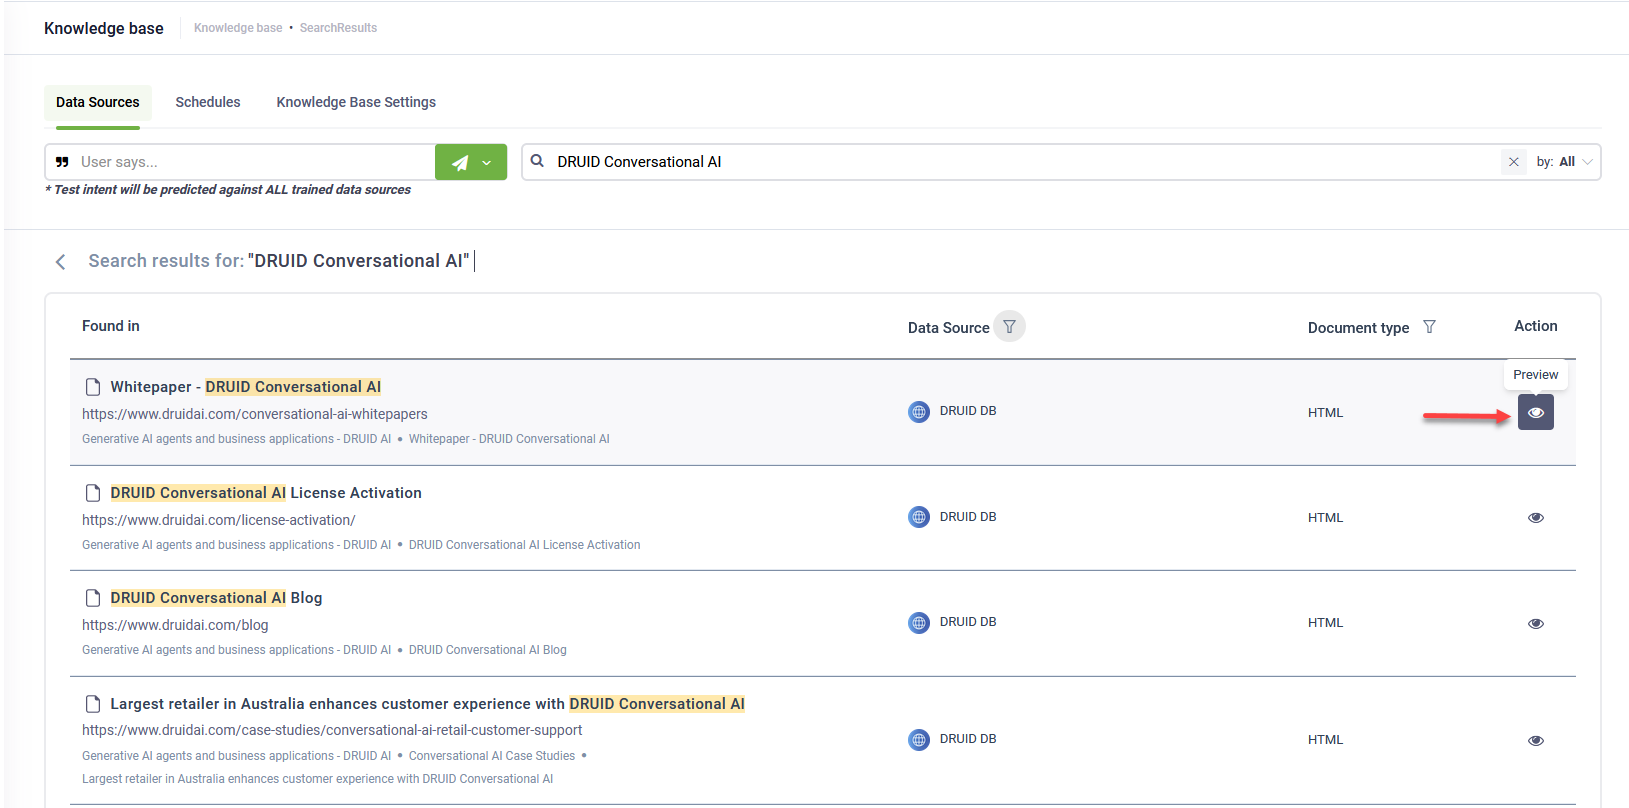Click the globe icon in Whitepaper row
Image resolution: width=1629 pixels, height=808 pixels.
[x=919, y=412]
